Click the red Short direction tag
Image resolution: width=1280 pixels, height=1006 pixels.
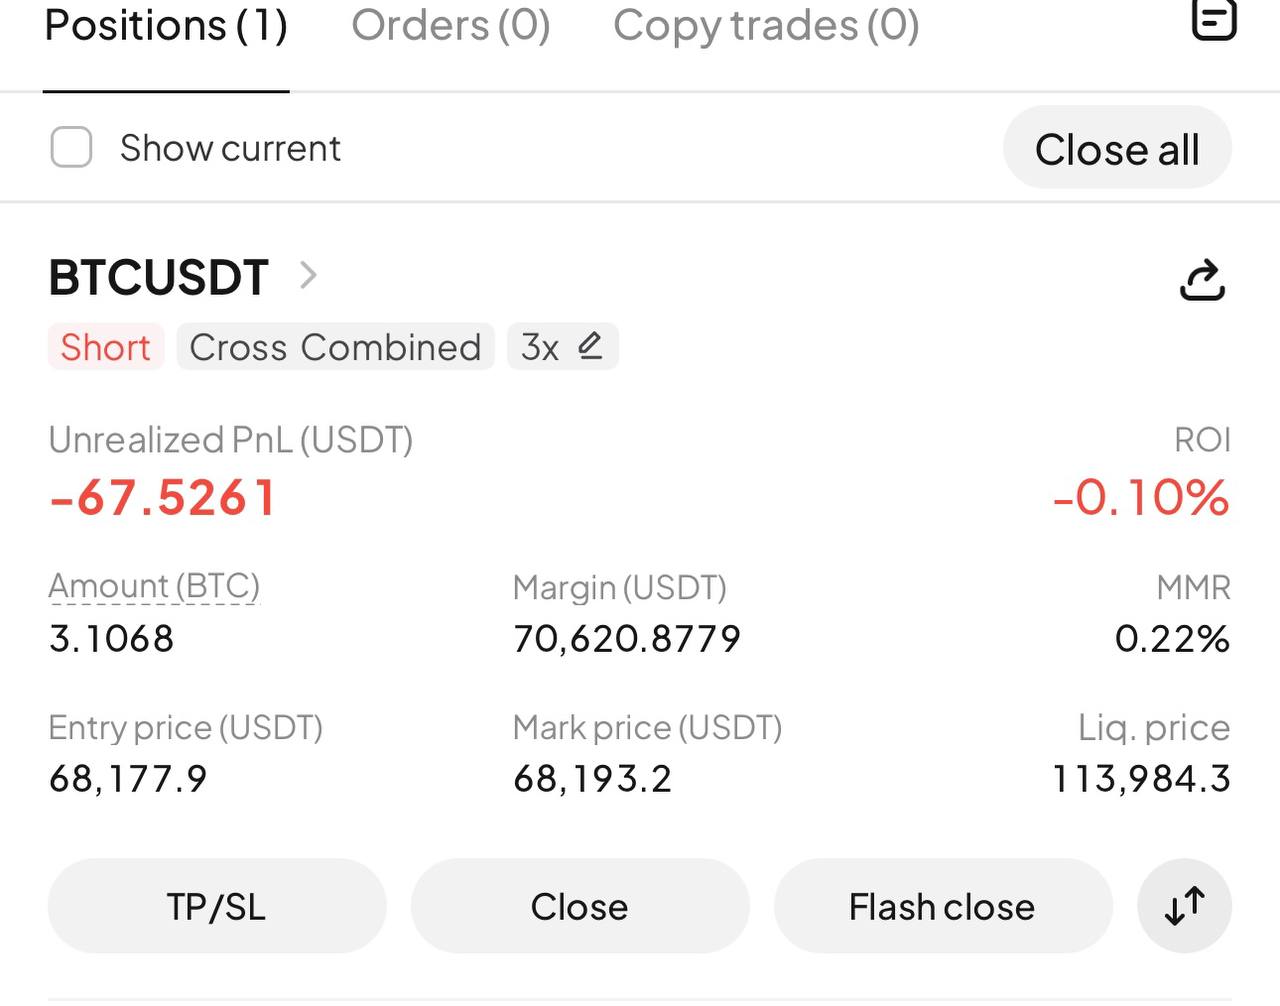point(105,347)
